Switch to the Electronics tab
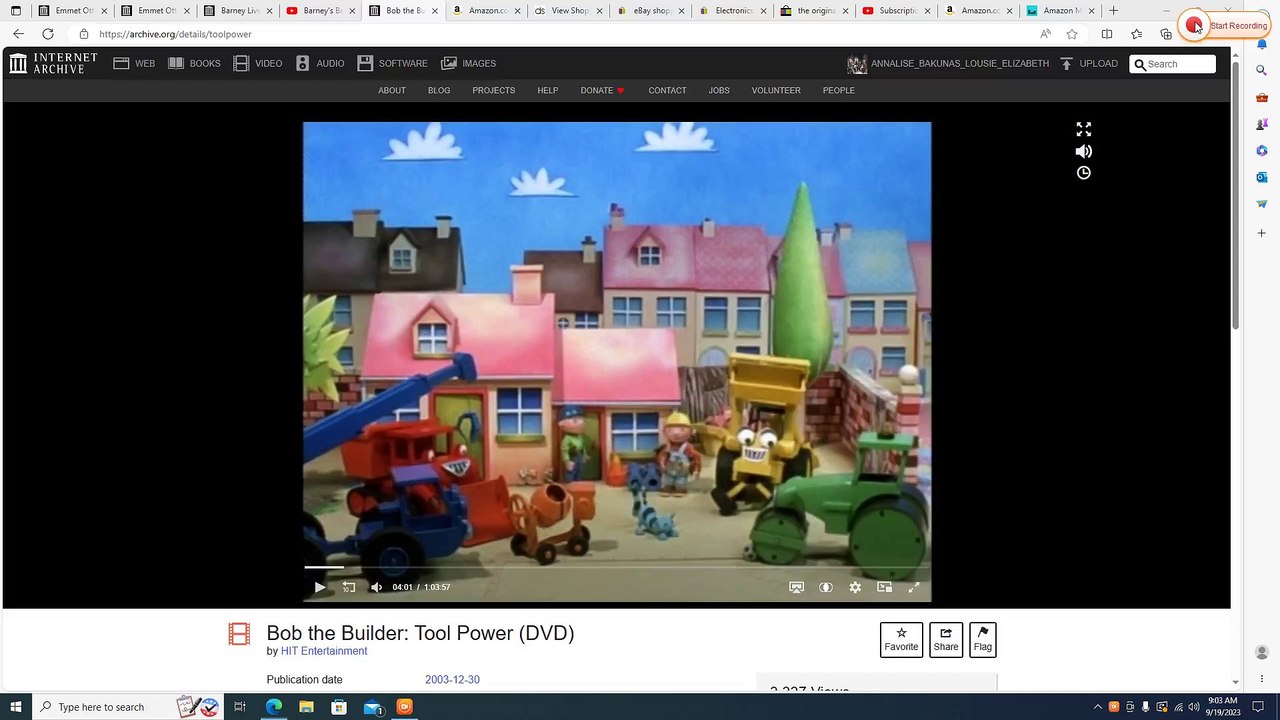The height and width of the screenshot is (720, 1280). [x=733, y=11]
